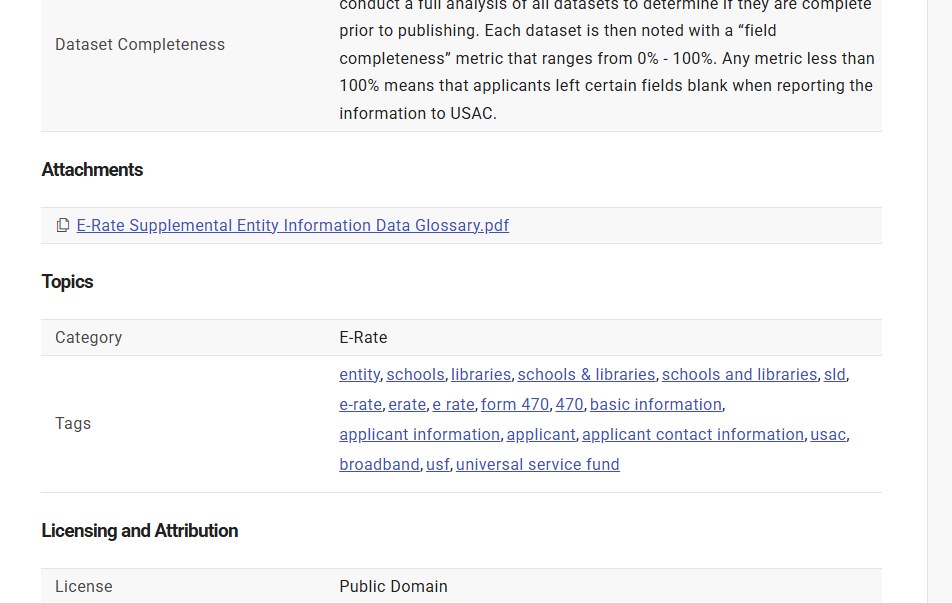The image size is (952, 603).
Task: Click the vertical scrollbar track on the right
Action: coord(939,300)
